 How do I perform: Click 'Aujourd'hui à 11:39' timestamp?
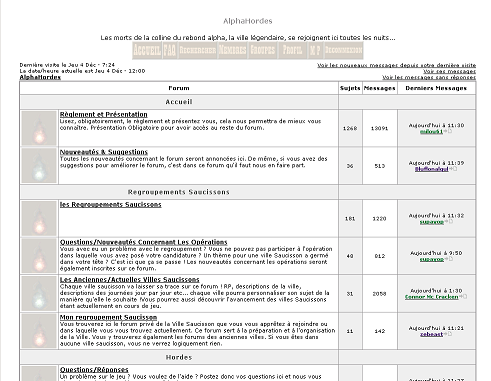pos(436,163)
